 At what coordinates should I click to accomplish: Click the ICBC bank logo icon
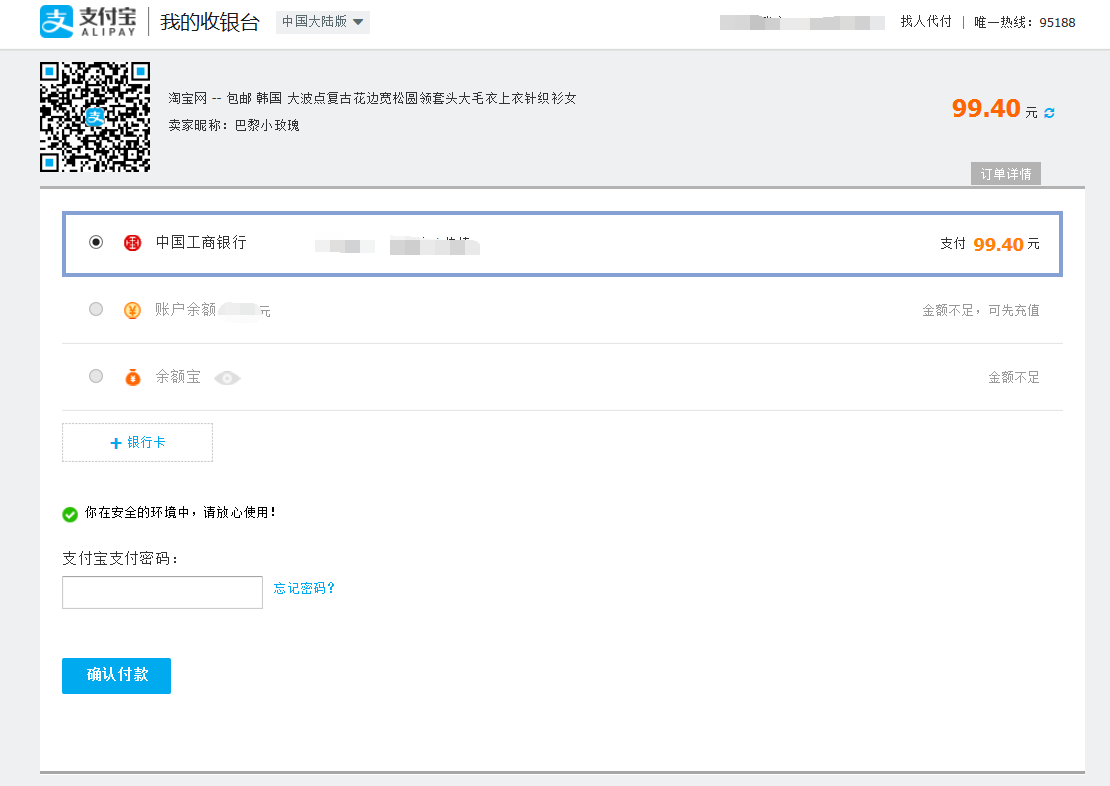132,243
